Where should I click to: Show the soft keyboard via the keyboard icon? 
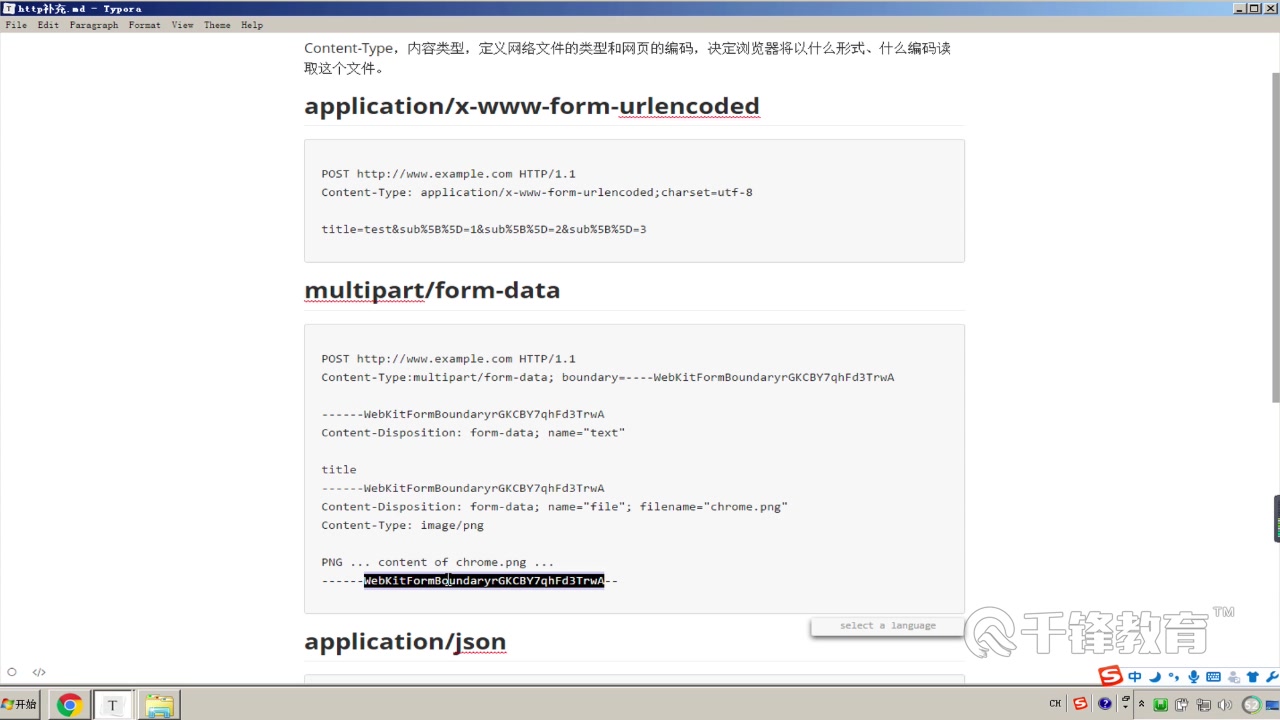[1213, 677]
